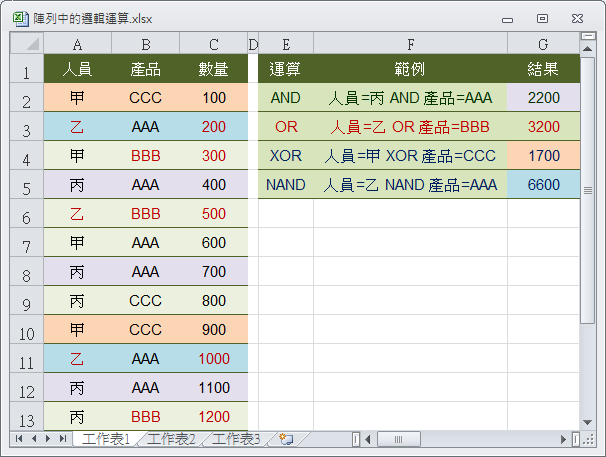The height and width of the screenshot is (457, 606).
Task: Select column B header
Action: point(145,44)
